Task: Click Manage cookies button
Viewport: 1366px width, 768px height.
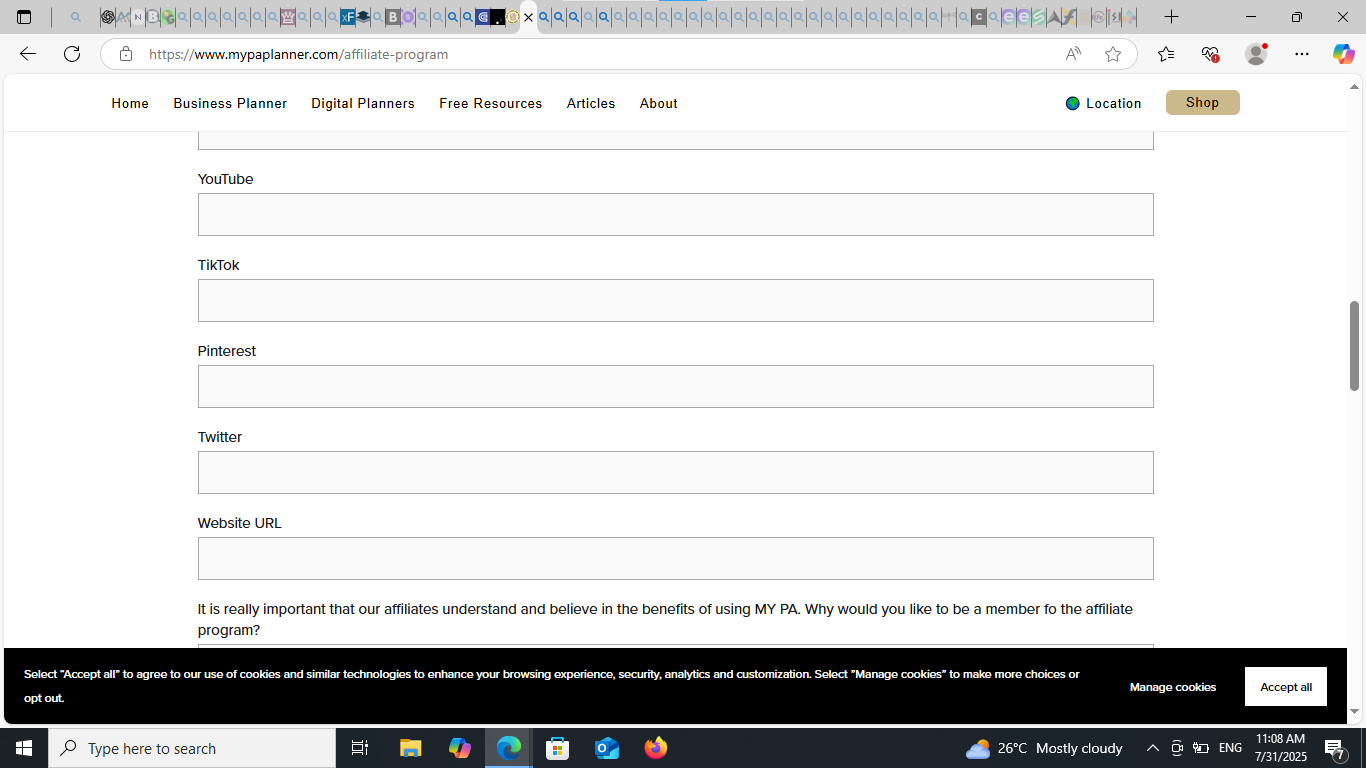Action: (1173, 687)
